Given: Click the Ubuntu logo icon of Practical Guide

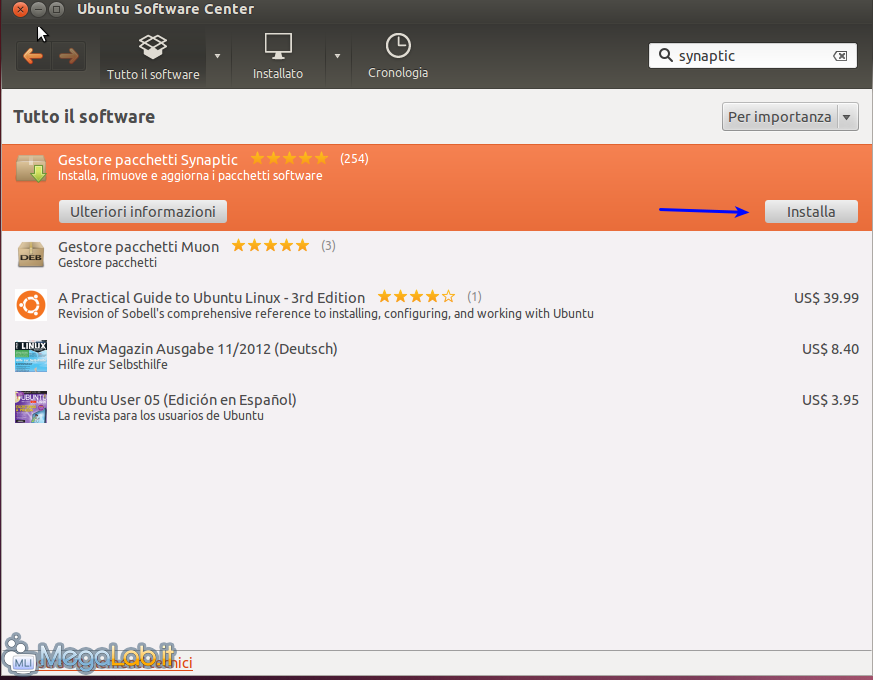Looking at the screenshot, I should pyautogui.click(x=31, y=305).
